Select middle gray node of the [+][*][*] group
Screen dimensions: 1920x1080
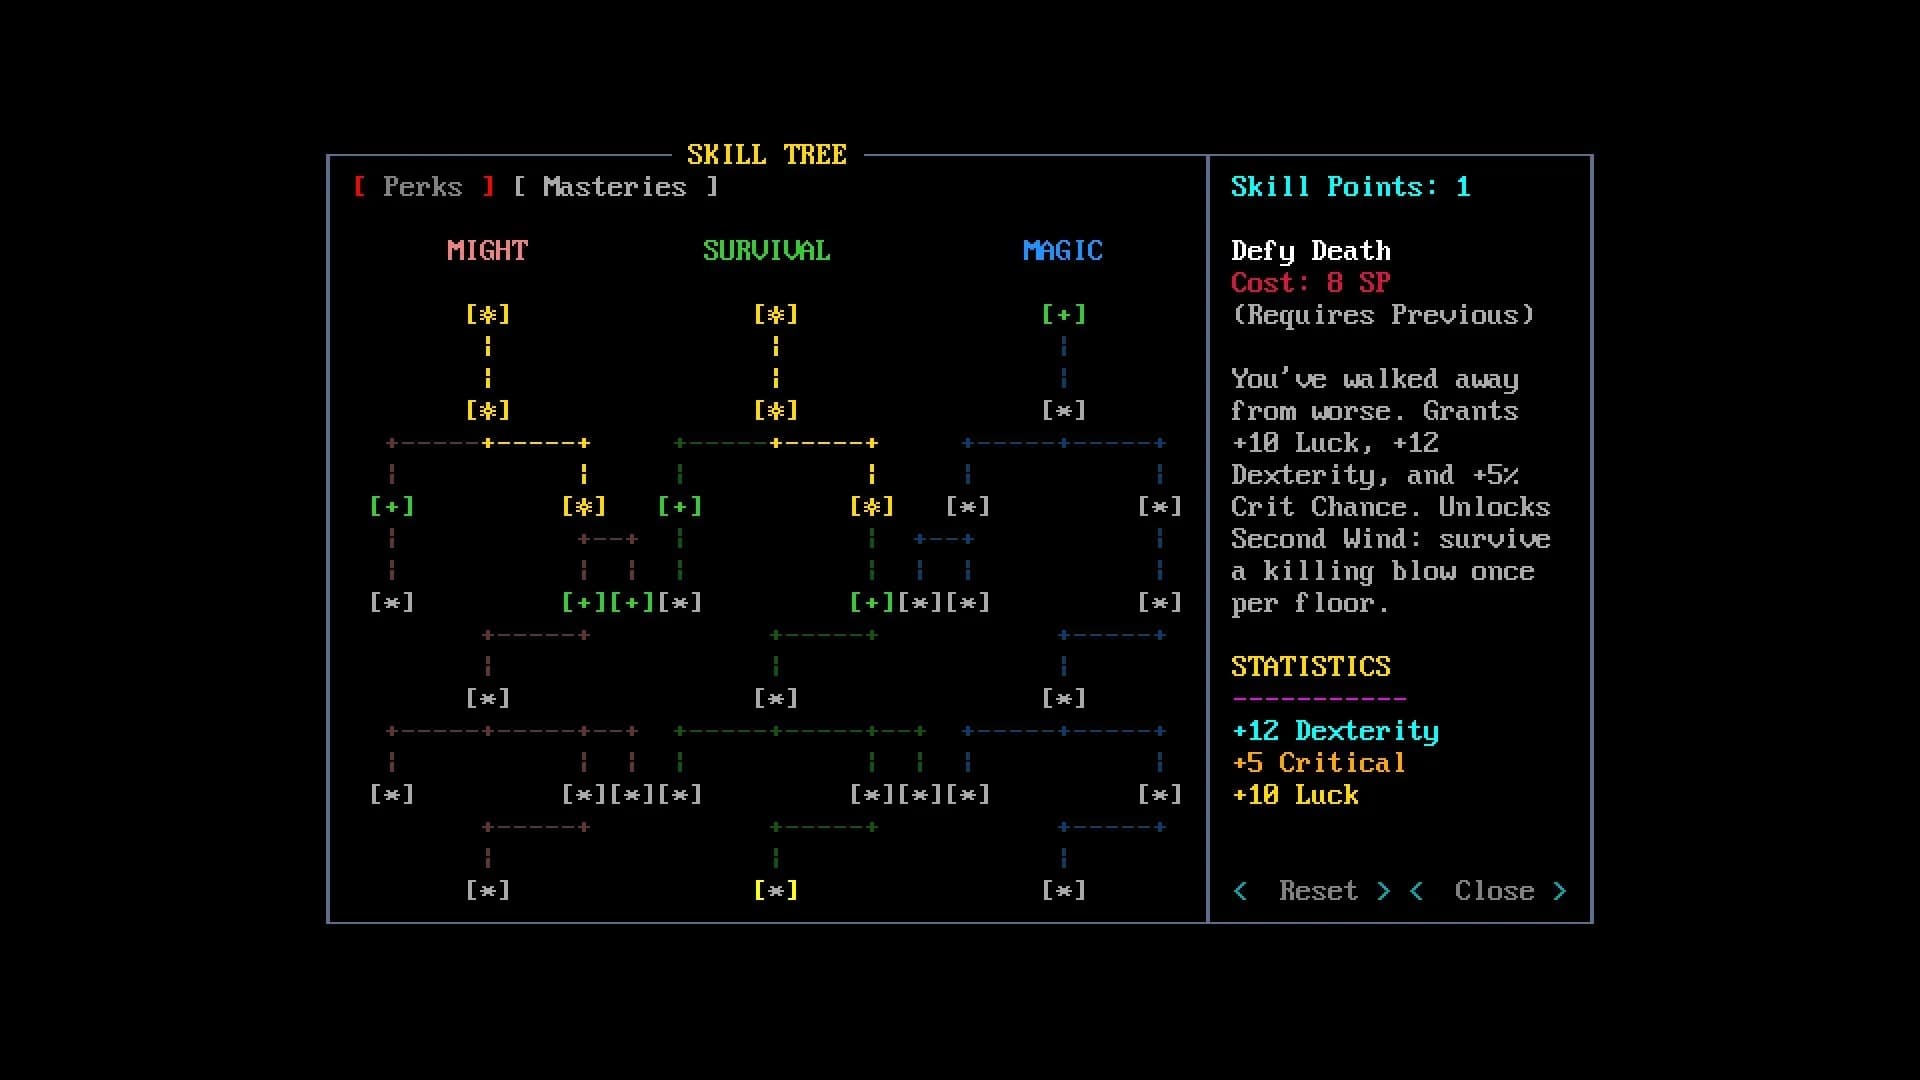[920, 602]
